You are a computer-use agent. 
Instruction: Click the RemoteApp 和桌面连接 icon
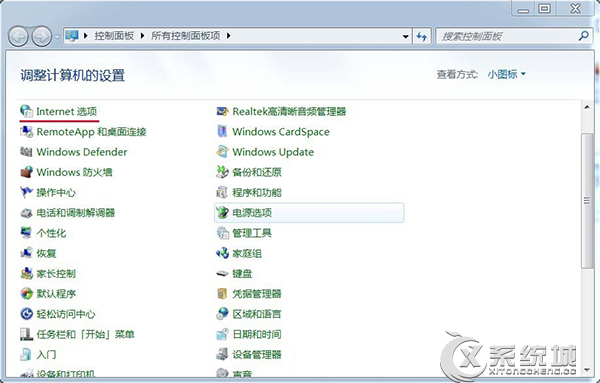(x=26, y=132)
